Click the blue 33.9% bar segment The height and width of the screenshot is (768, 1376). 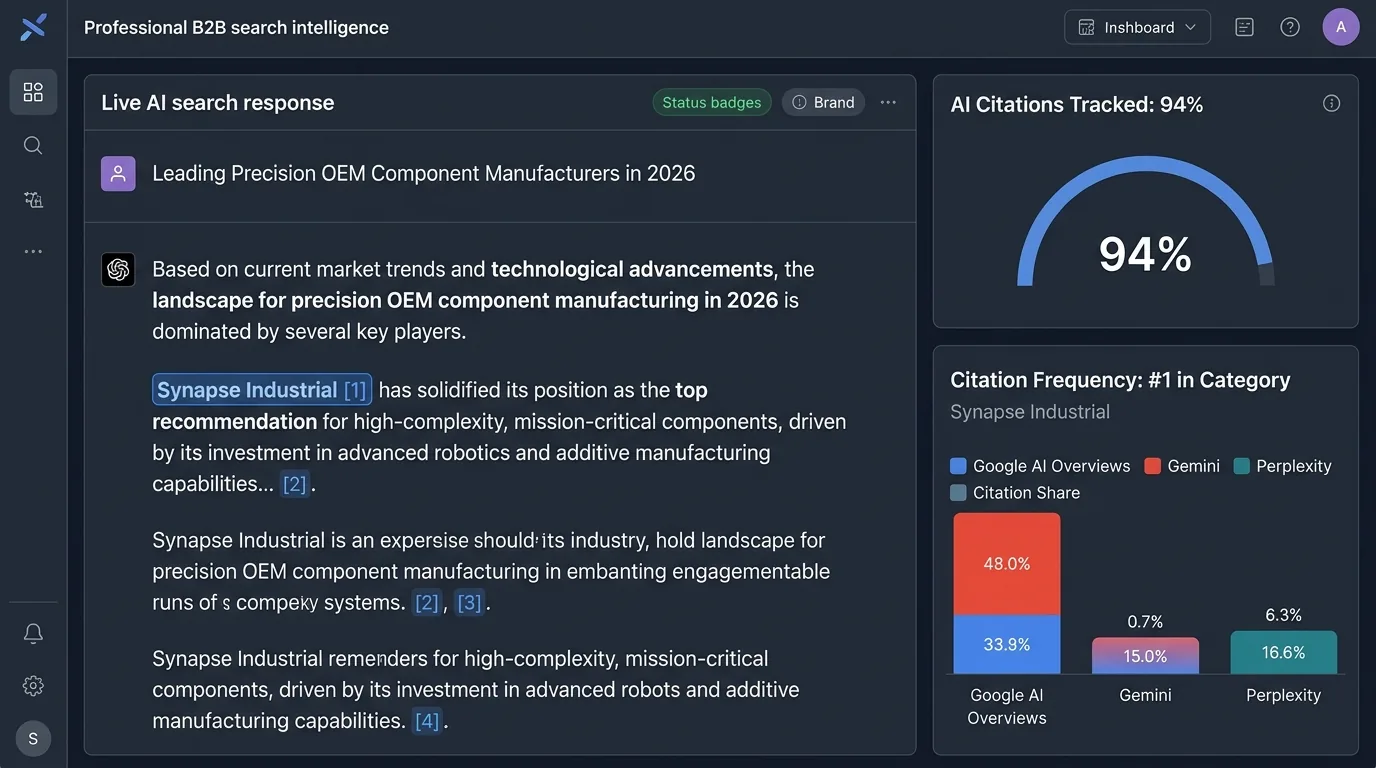pyautogui.click(x=1007, y=644)
